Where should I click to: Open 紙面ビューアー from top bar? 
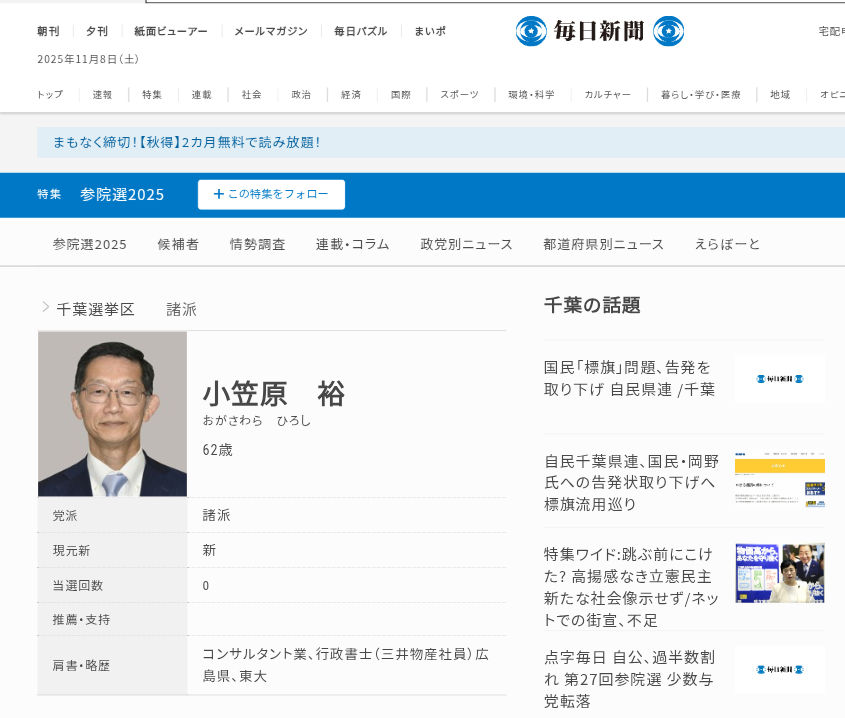171,31
